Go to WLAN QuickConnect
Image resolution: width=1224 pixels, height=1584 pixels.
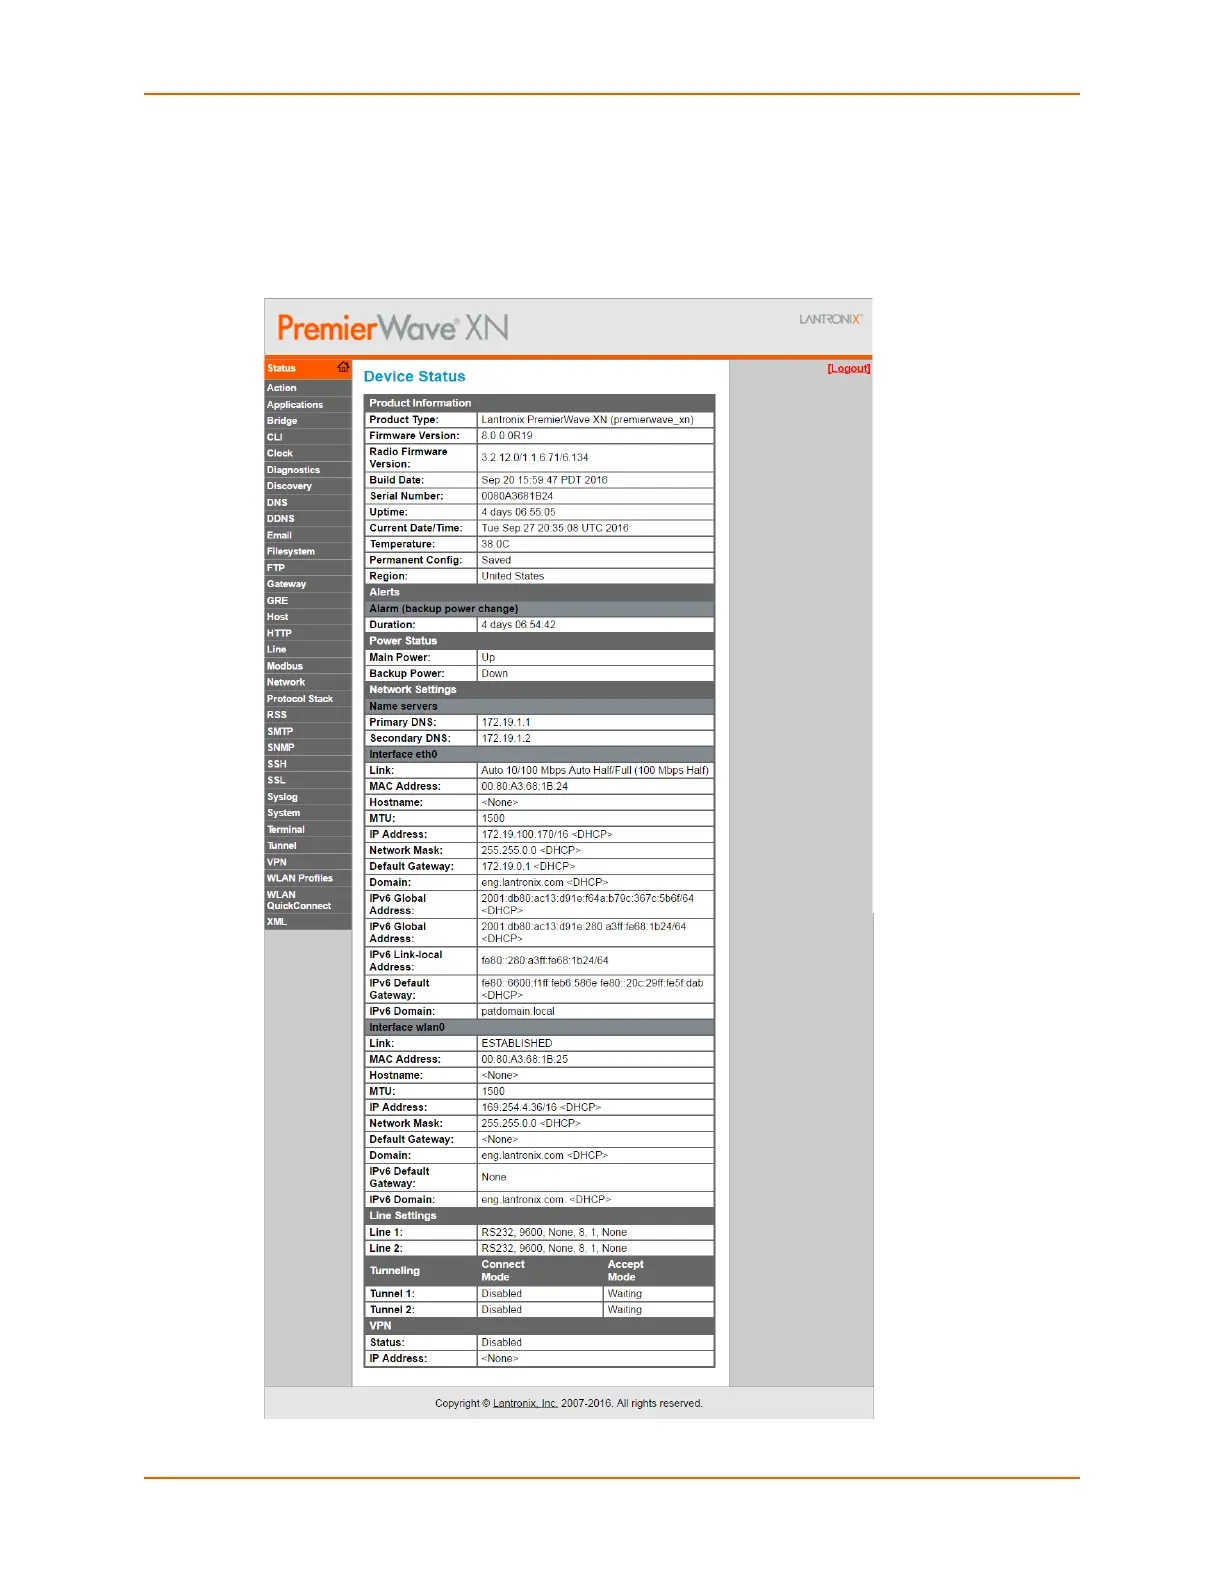pyautogui.click(x=308, y=900)
